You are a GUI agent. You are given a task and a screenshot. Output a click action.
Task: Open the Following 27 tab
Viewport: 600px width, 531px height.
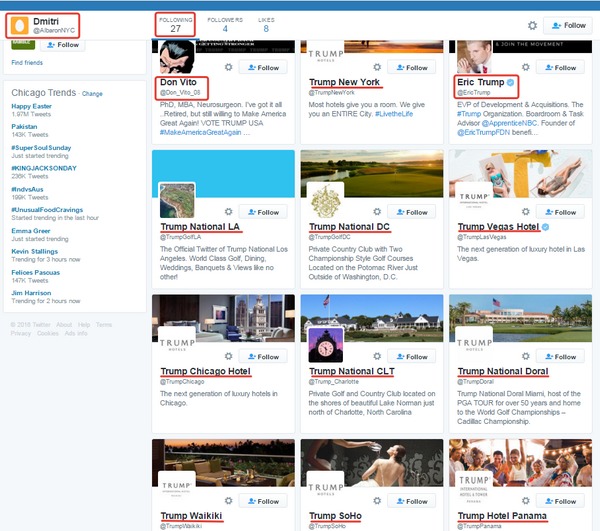pos(176,25)
